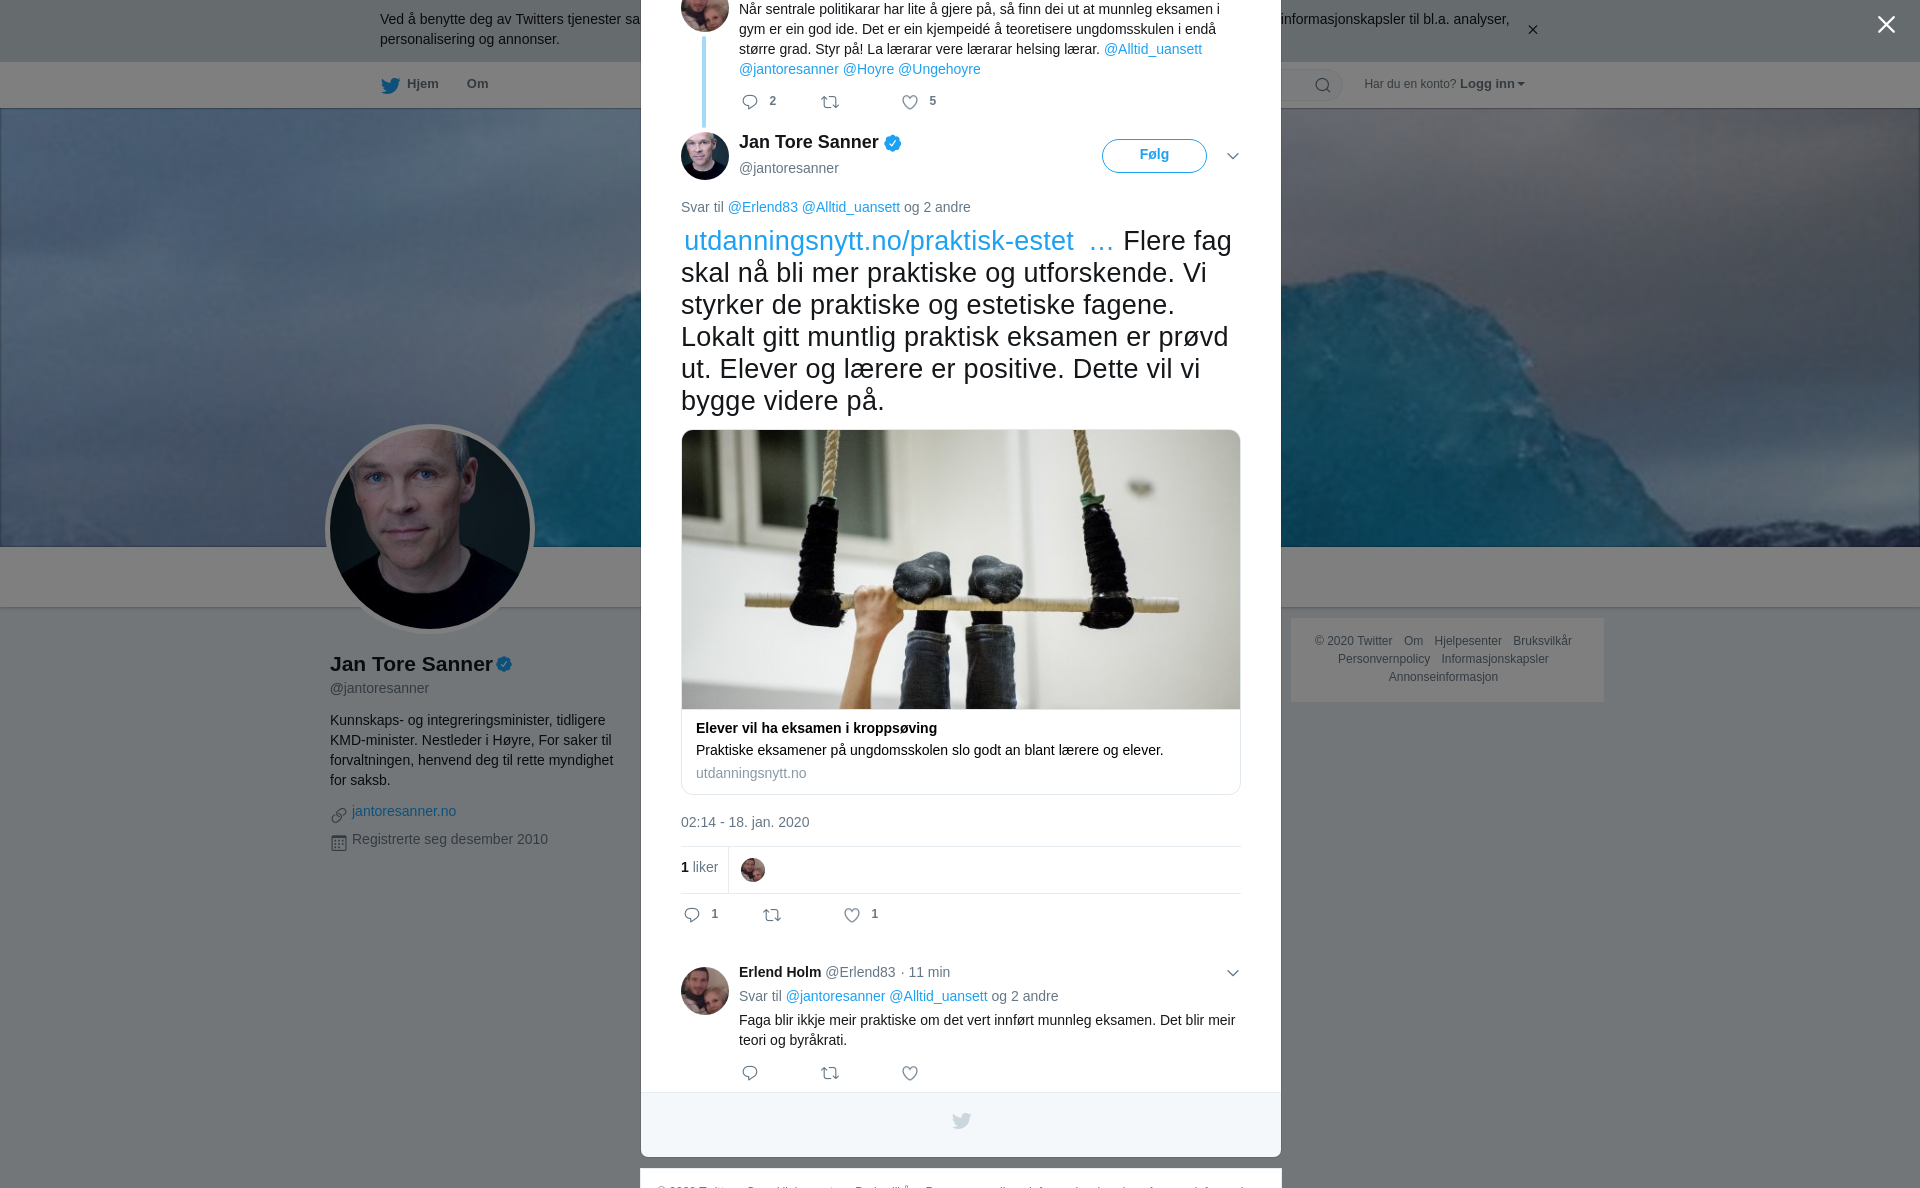The width and height of the screenshot is (1920, 1188).
Task: Like the top tweet with 5 likes
Action: click(910, 102)
